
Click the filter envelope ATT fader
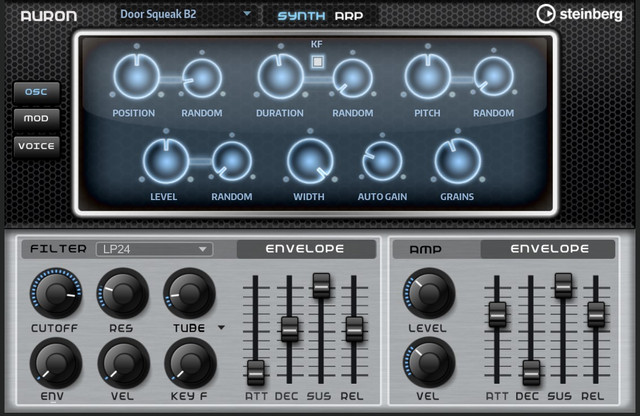click(x=256, y=373)
